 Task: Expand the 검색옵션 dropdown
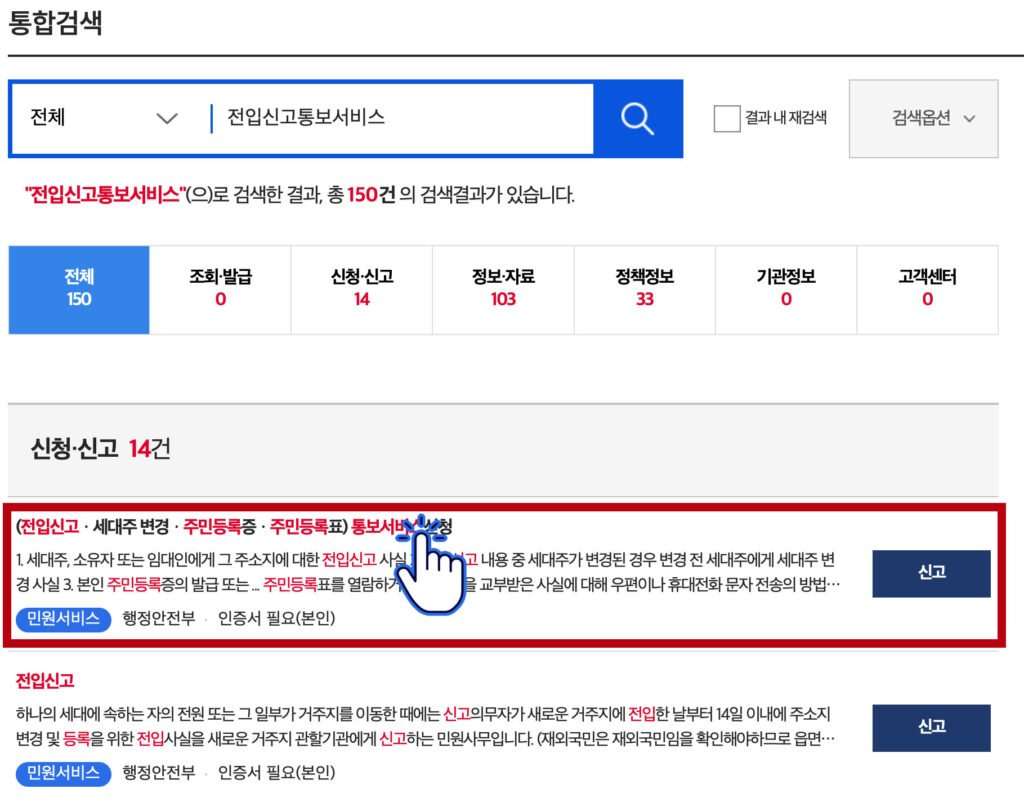pos(923,119)
